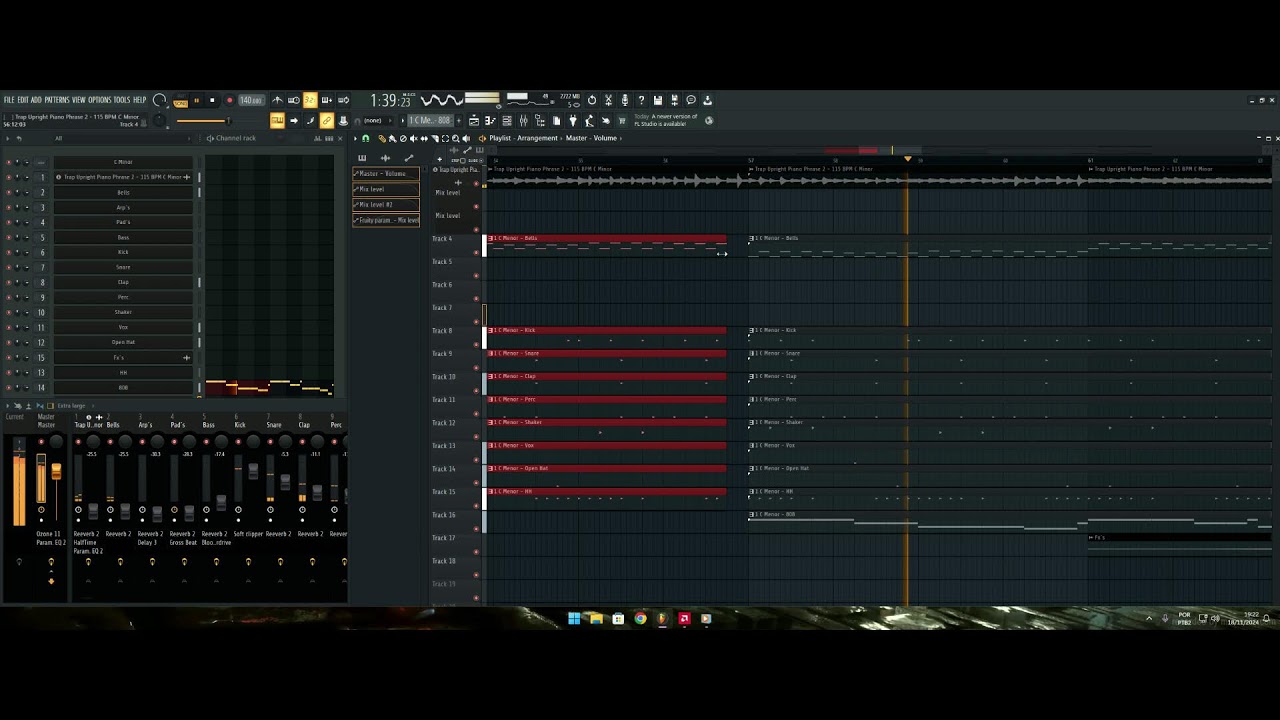Mute Track 4 in playlist
The height and width of the screenshot is (720, 1280).
476,253
